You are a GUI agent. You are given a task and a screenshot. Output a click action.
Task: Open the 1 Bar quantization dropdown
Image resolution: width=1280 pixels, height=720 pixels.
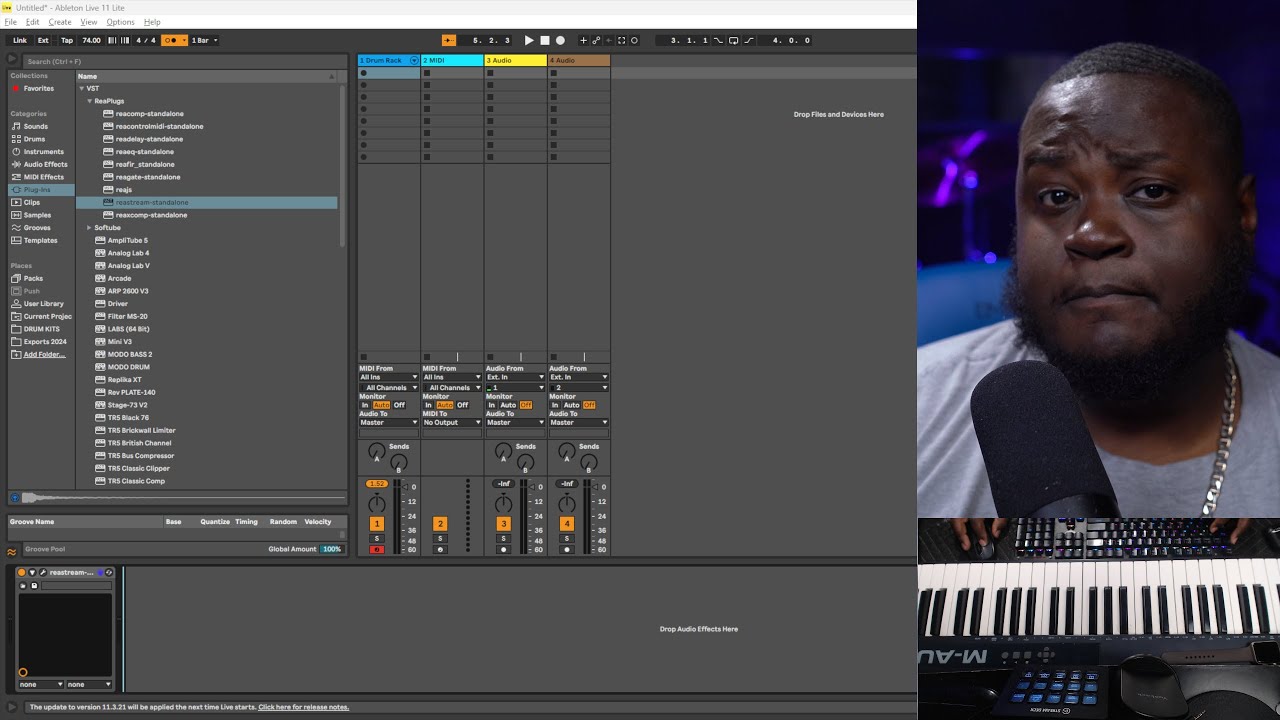point(204,41)
